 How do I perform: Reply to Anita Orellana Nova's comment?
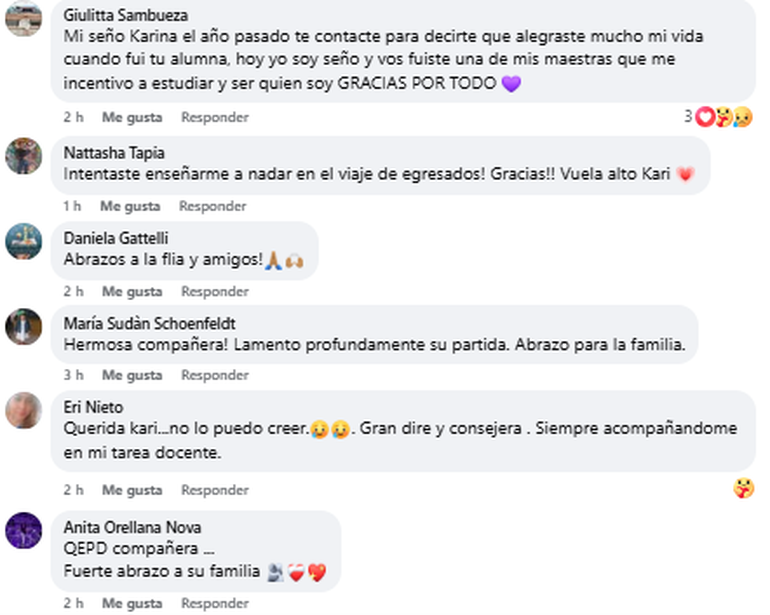[214, 604]
